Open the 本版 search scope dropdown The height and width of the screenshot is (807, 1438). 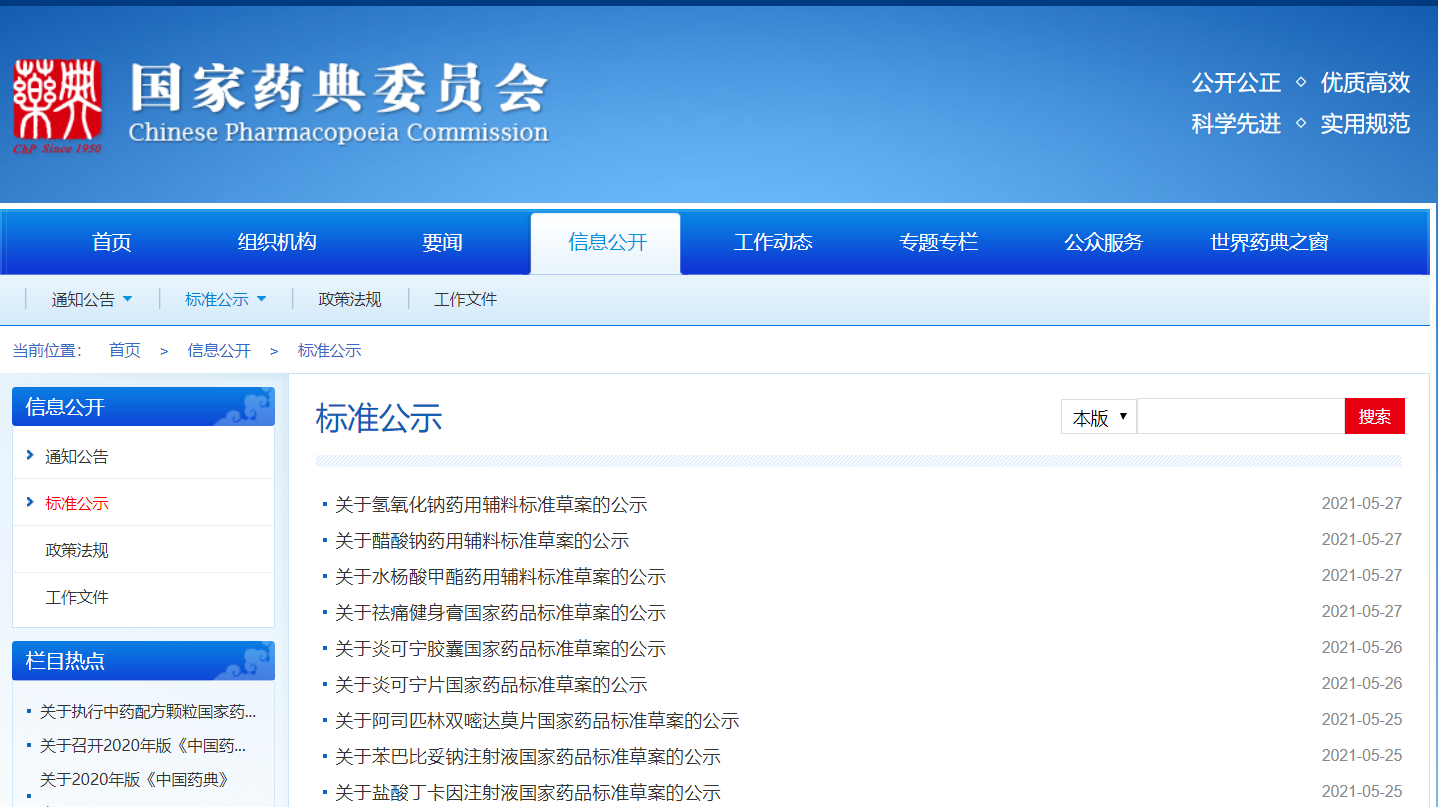tap(1098, 417)
